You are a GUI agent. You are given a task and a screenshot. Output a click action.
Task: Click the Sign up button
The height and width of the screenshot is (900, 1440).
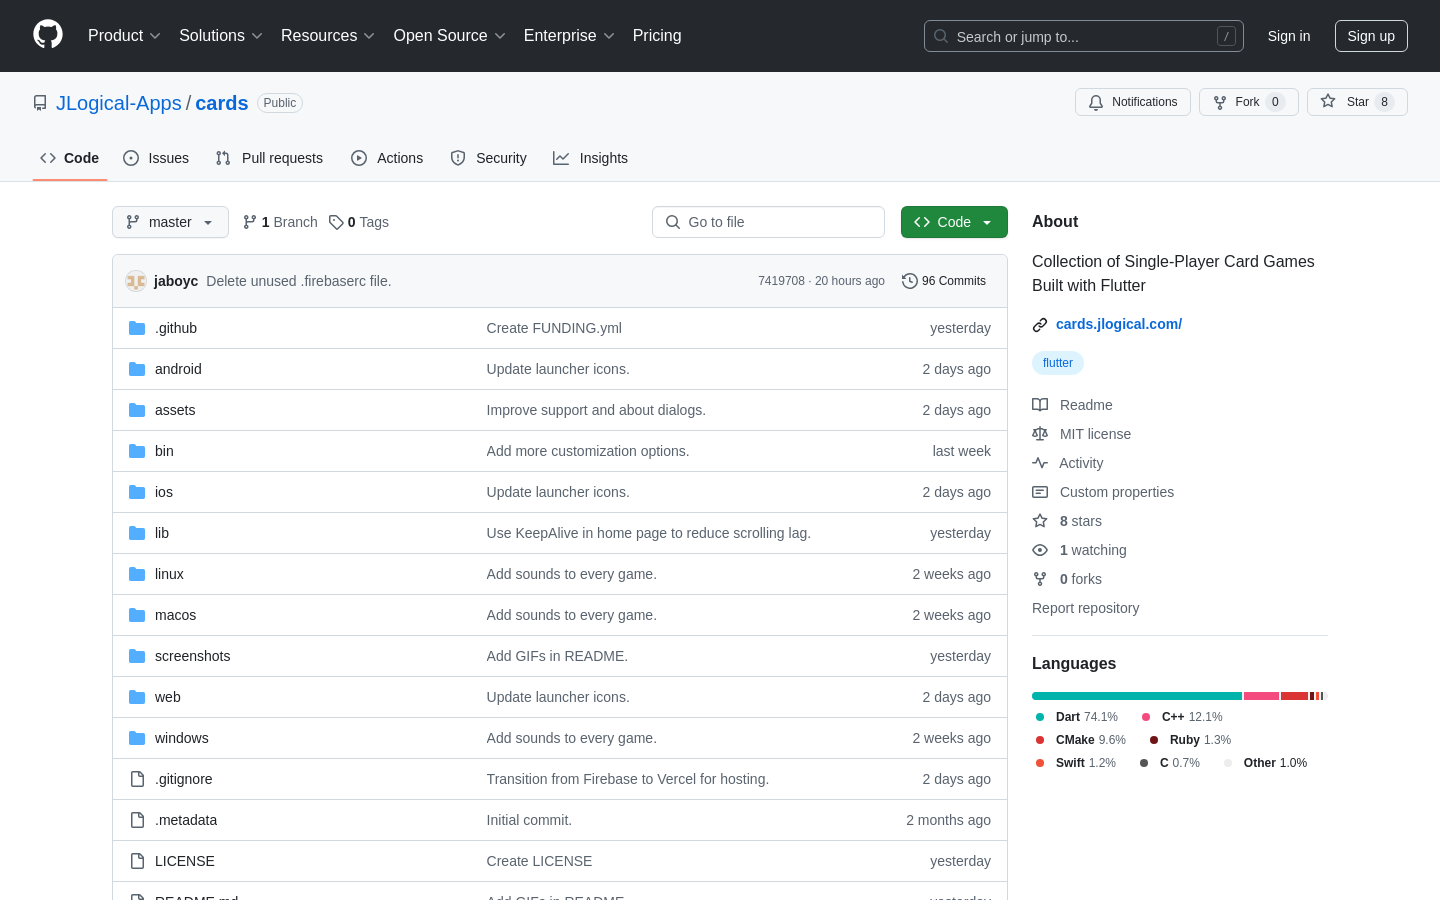point(1371,36)
